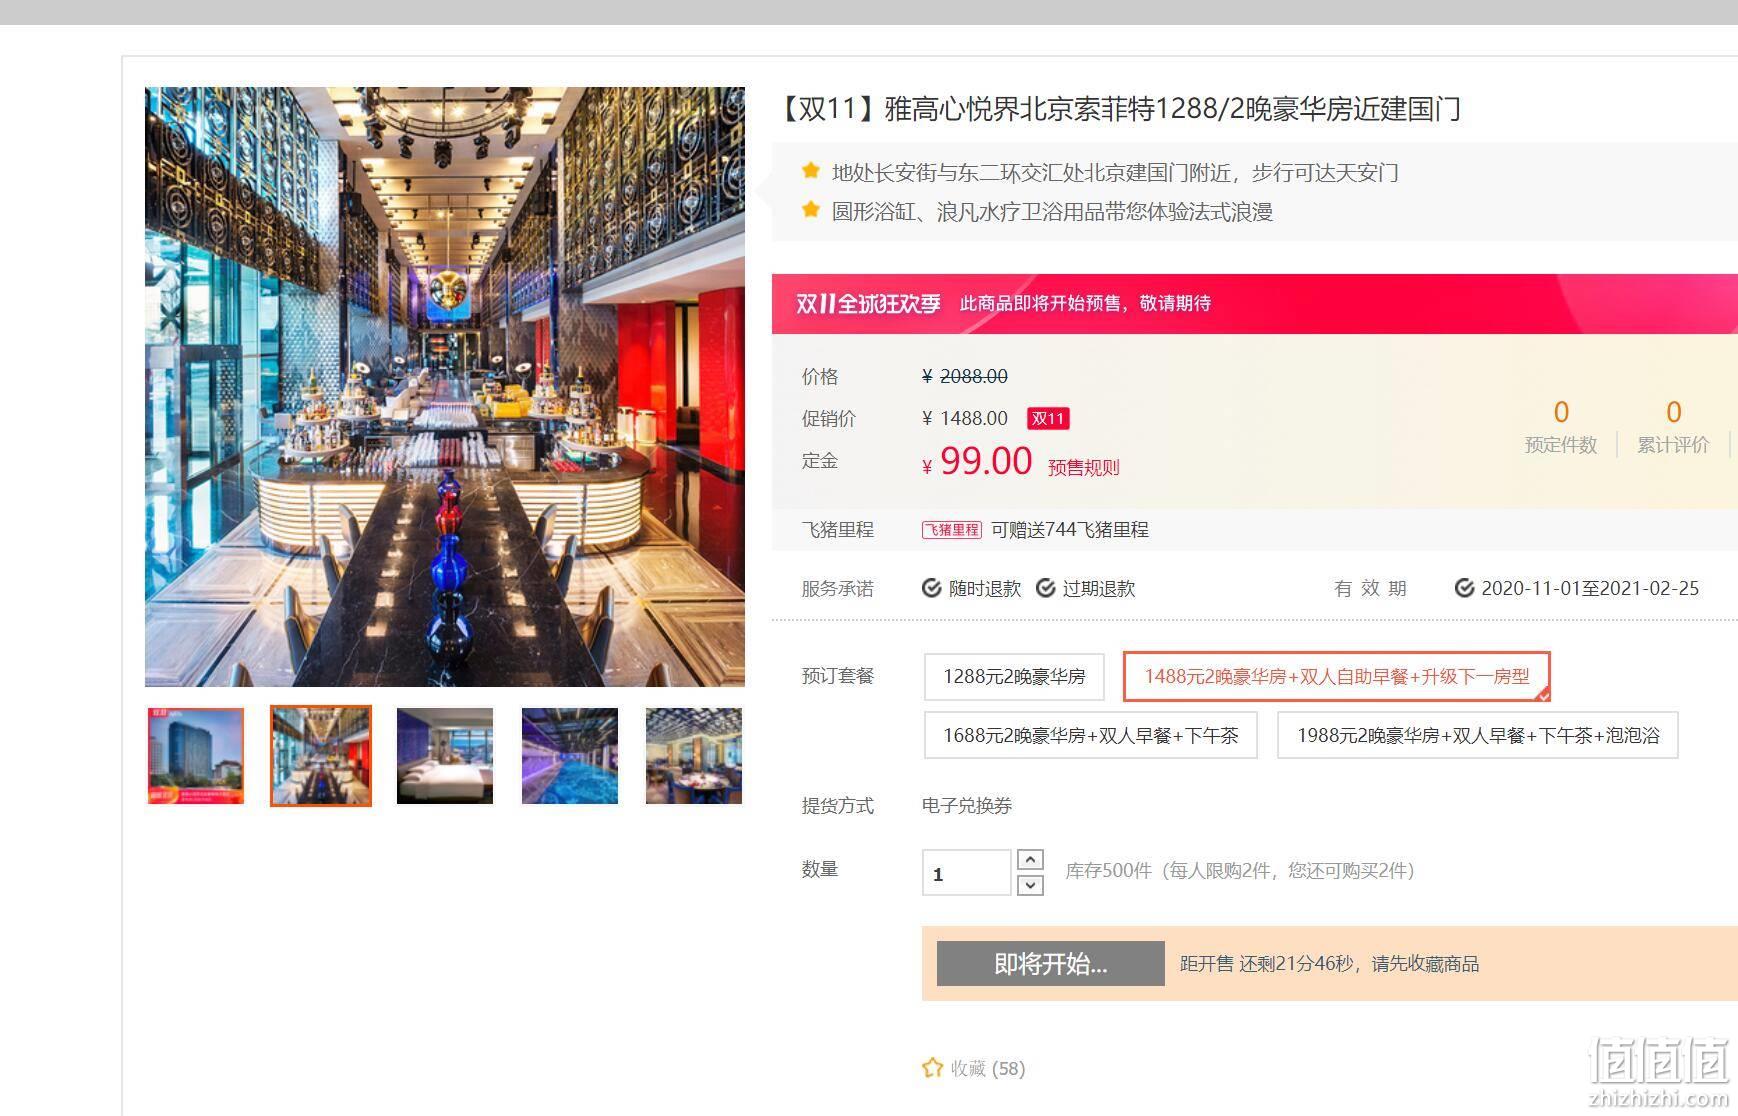This screenshot has height=1116, width=1738.
Task: Click the 即将开始 button
Action: (x=1051, y=963)
